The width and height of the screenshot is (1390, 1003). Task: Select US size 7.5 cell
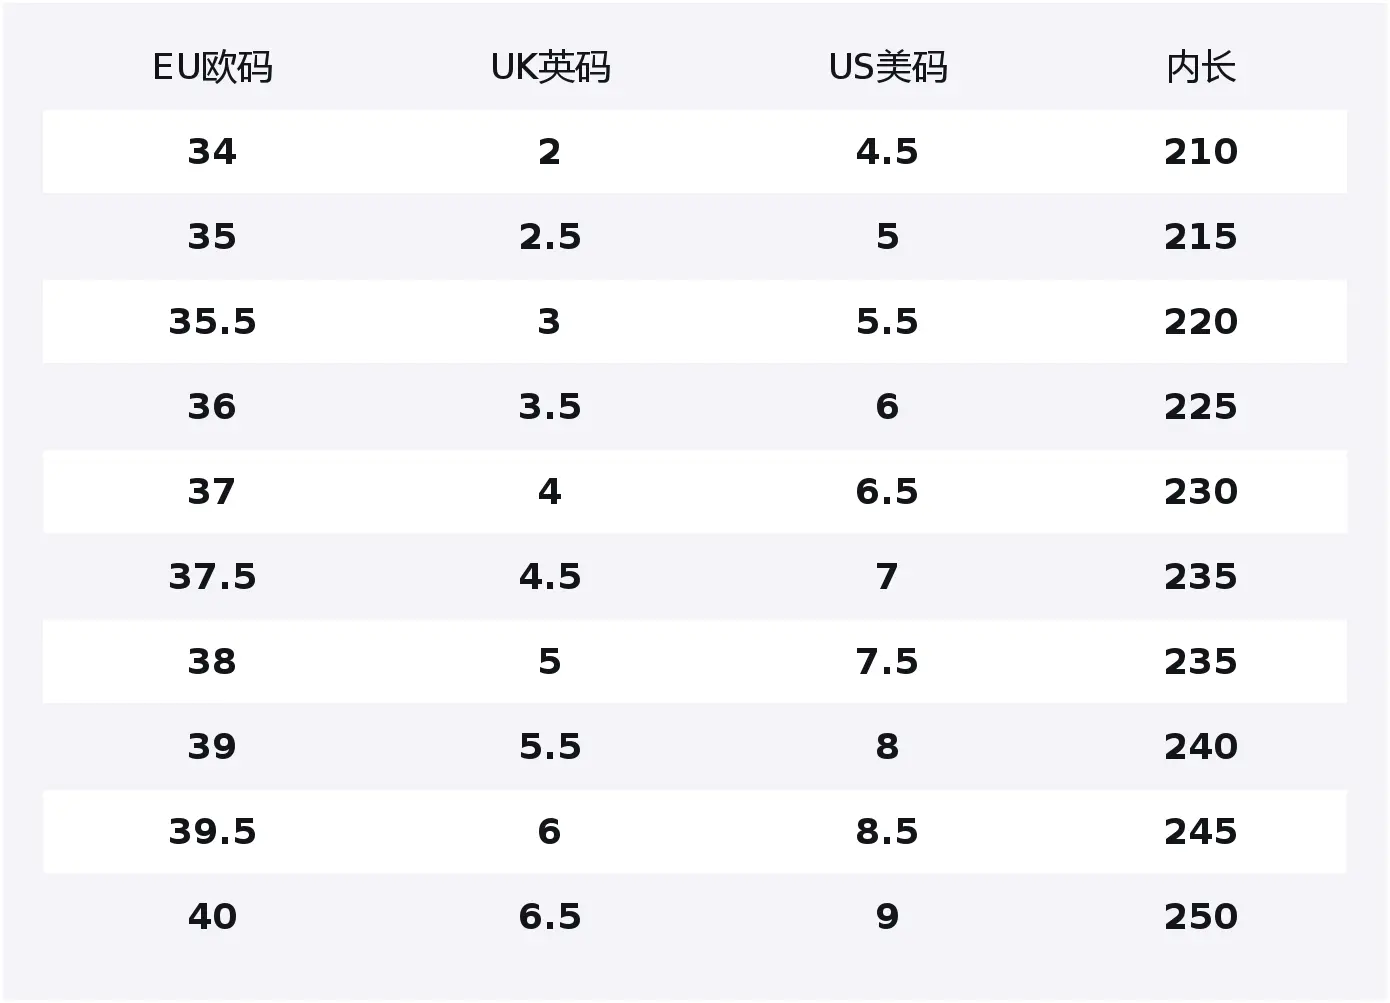pyautogui.click(x=887, y=662)
